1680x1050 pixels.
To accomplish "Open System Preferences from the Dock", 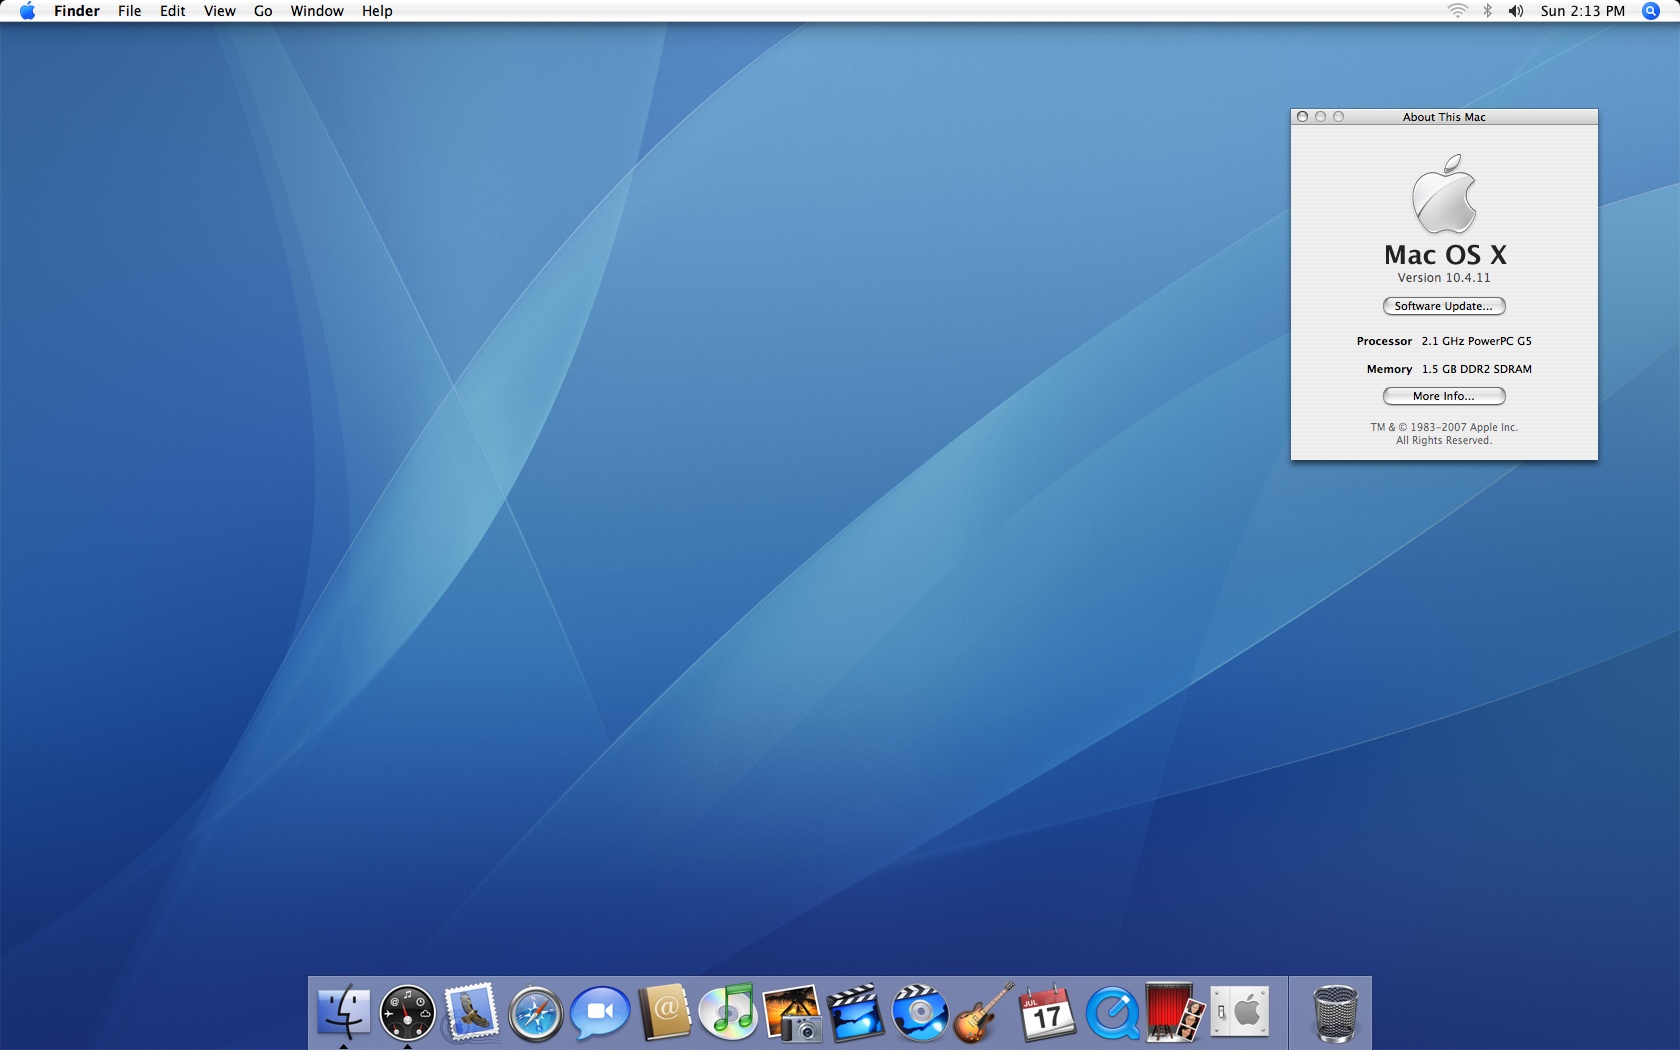I will (x=1240, y=1012).
